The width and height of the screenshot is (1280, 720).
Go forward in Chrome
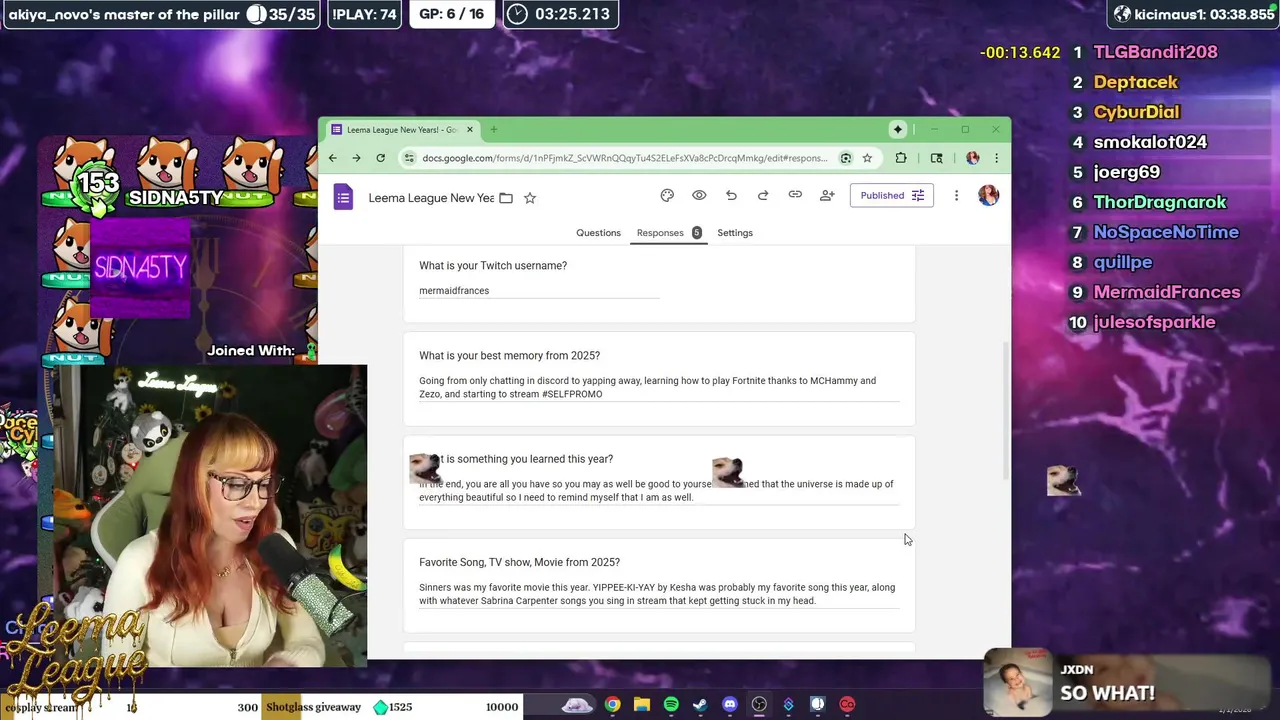[356, 158]
